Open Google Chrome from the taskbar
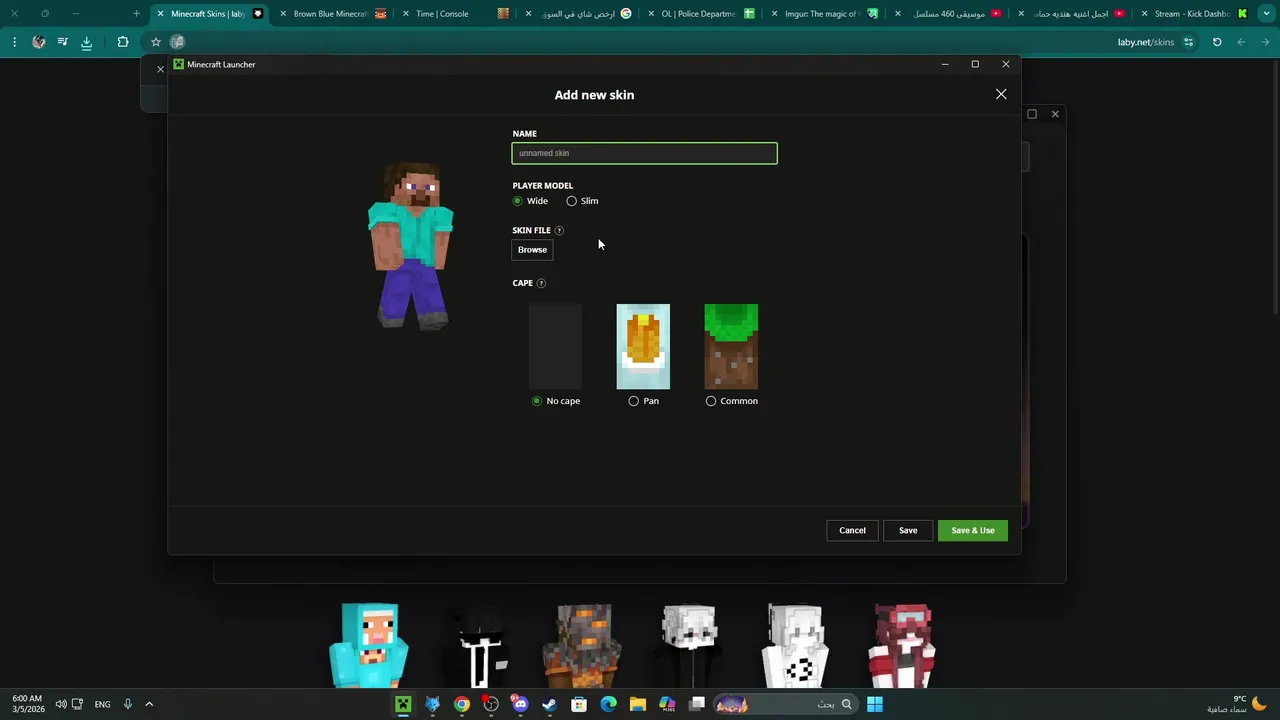This screenshot has width=1280, height=720. [x=461, y=704]
